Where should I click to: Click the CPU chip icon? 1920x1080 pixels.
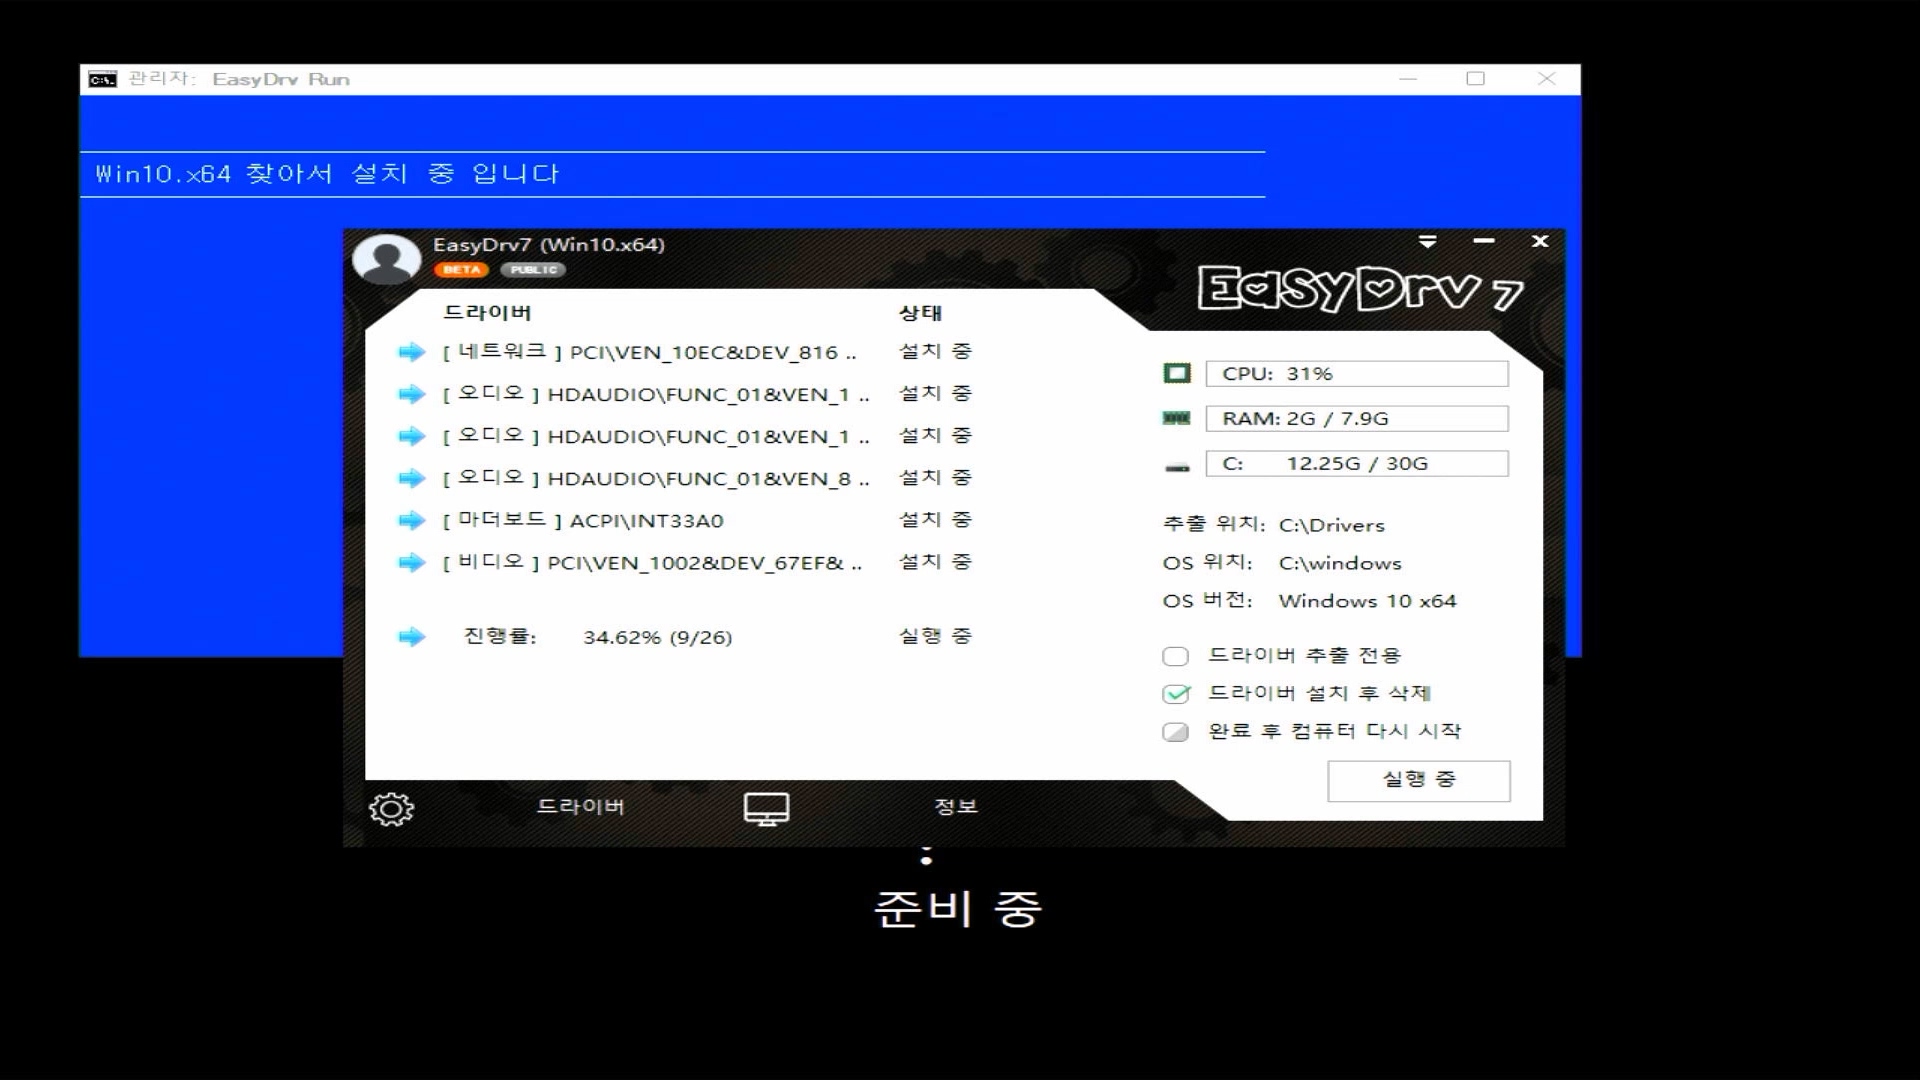coord(1177,373)
